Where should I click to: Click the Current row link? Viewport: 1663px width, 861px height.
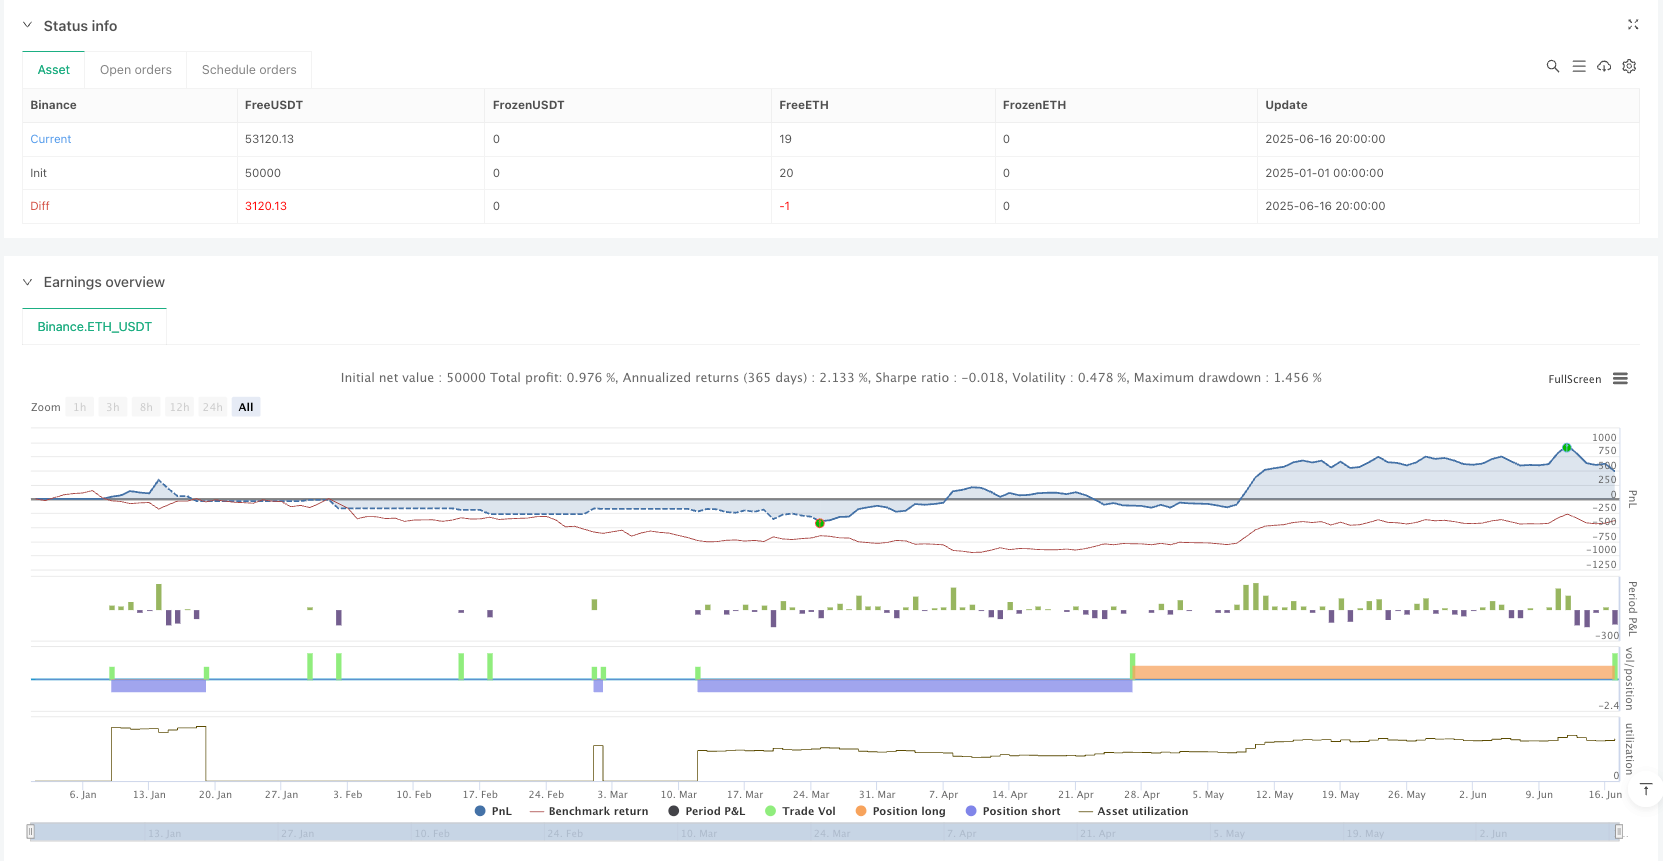click(x=51, y=139)
